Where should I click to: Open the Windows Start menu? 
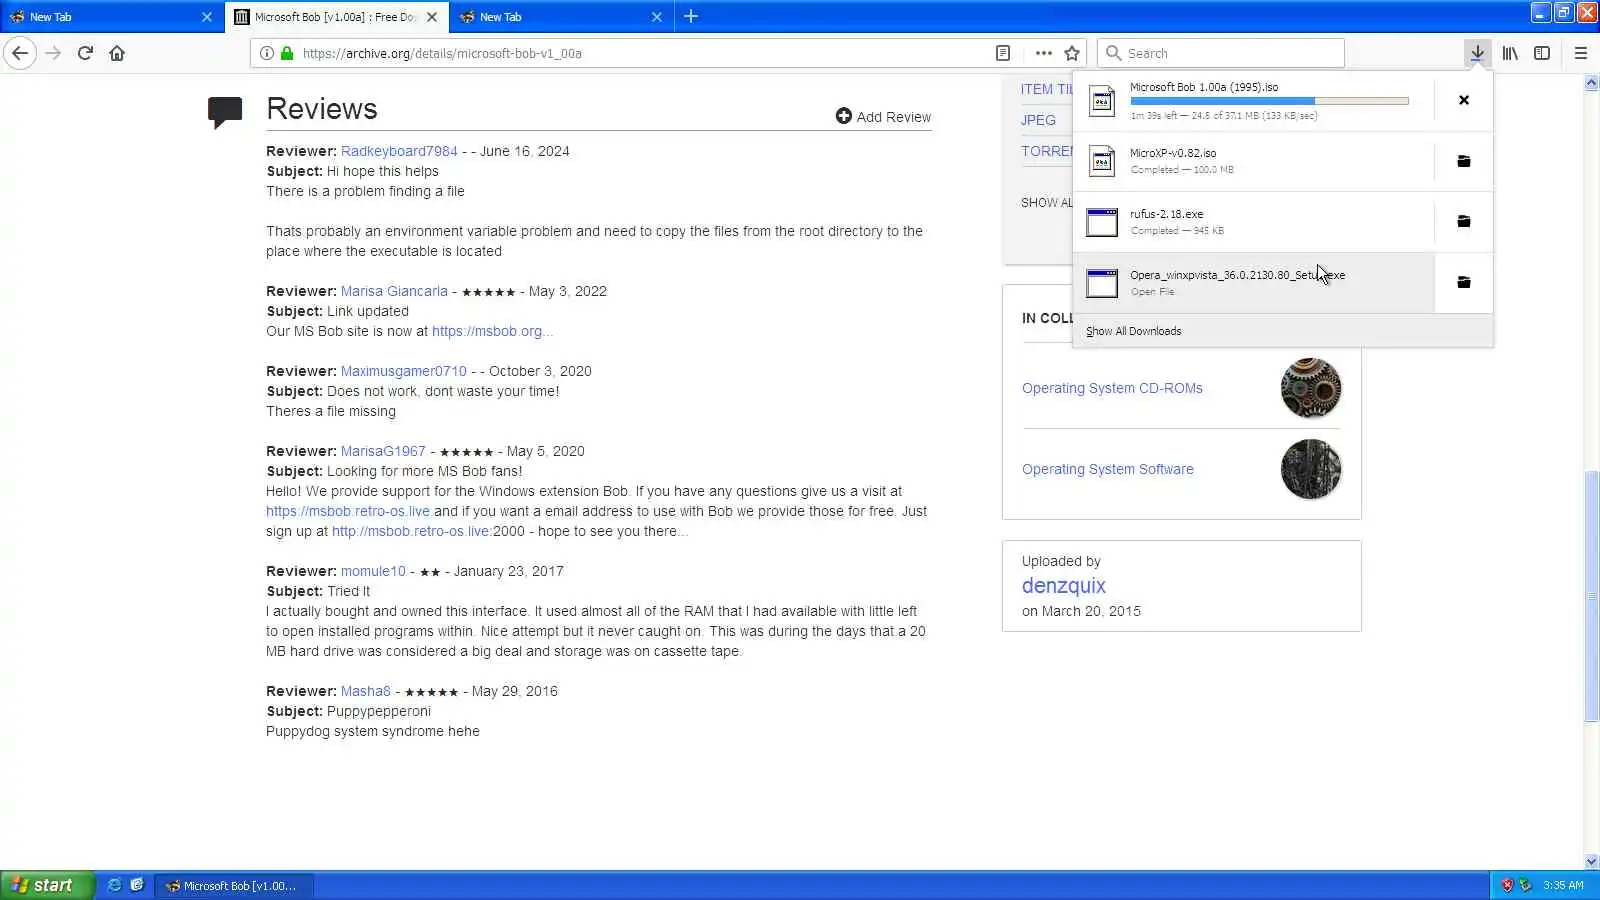(x=46, y=885)
